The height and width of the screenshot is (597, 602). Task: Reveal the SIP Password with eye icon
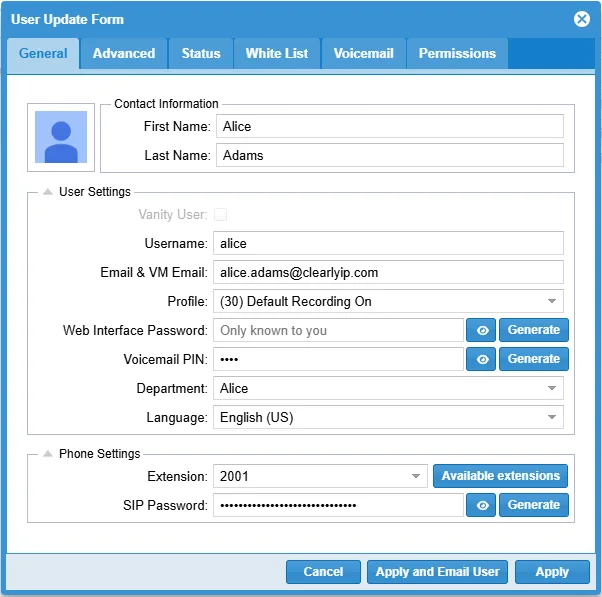[x=481, y=505]
